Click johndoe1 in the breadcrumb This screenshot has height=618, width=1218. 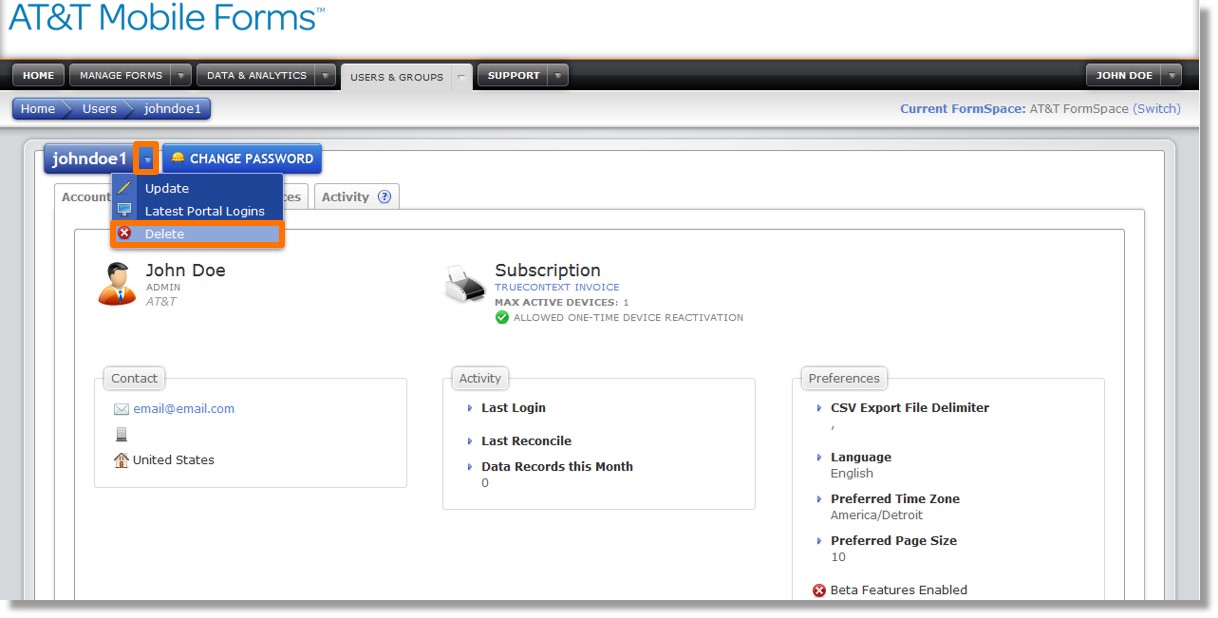(172, 109)
